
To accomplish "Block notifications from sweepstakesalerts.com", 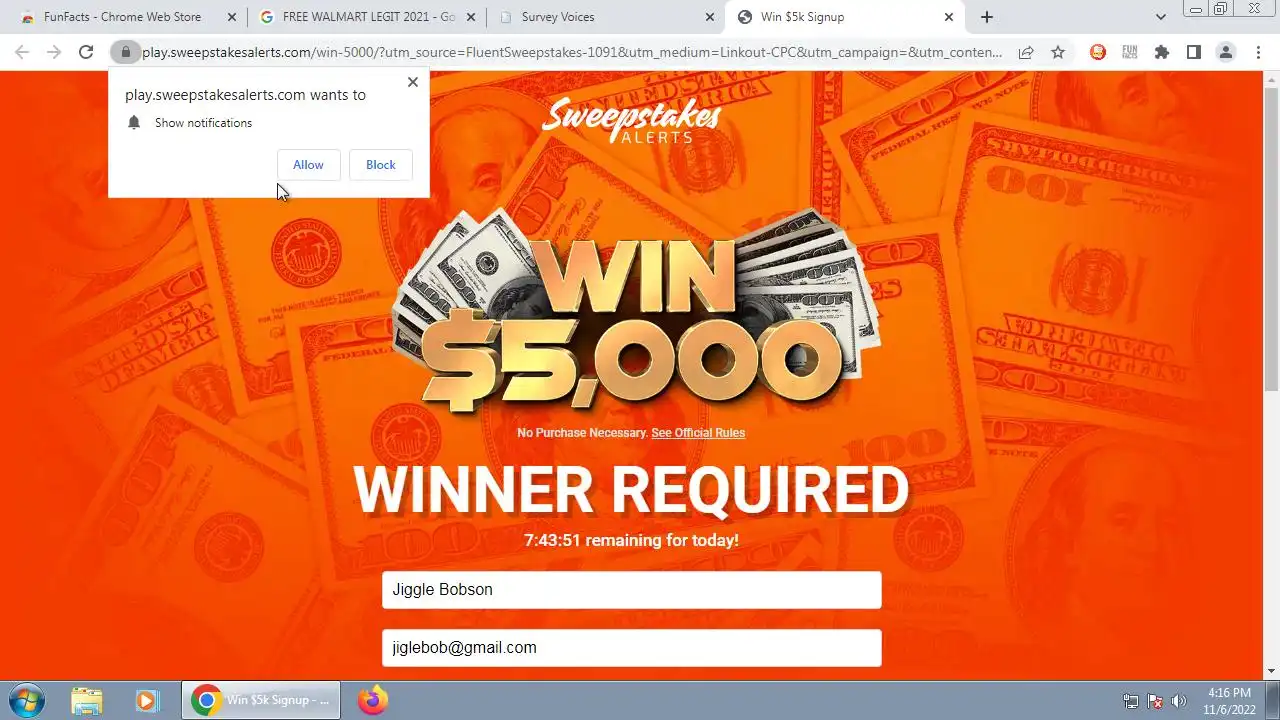I will [x=381, y=165].
